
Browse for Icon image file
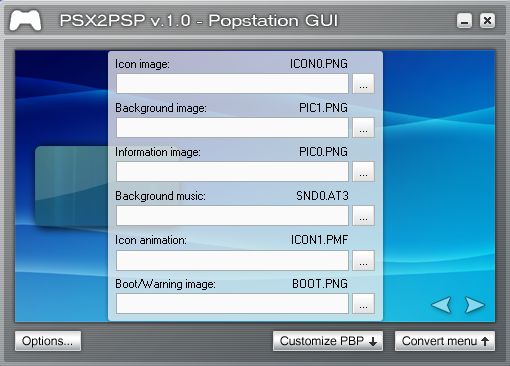point(363,84)
